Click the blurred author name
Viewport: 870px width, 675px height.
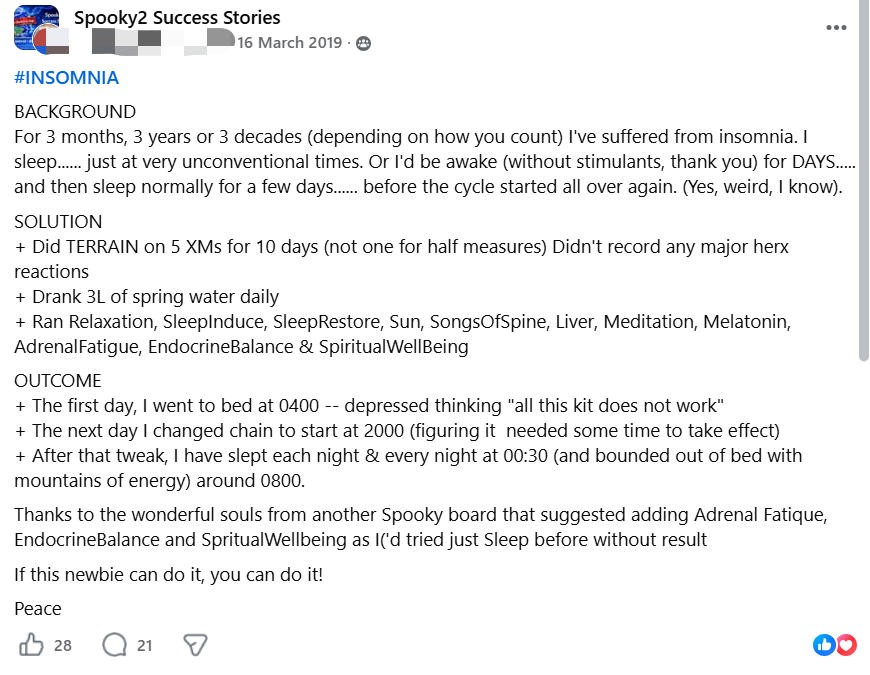[163, 43]
